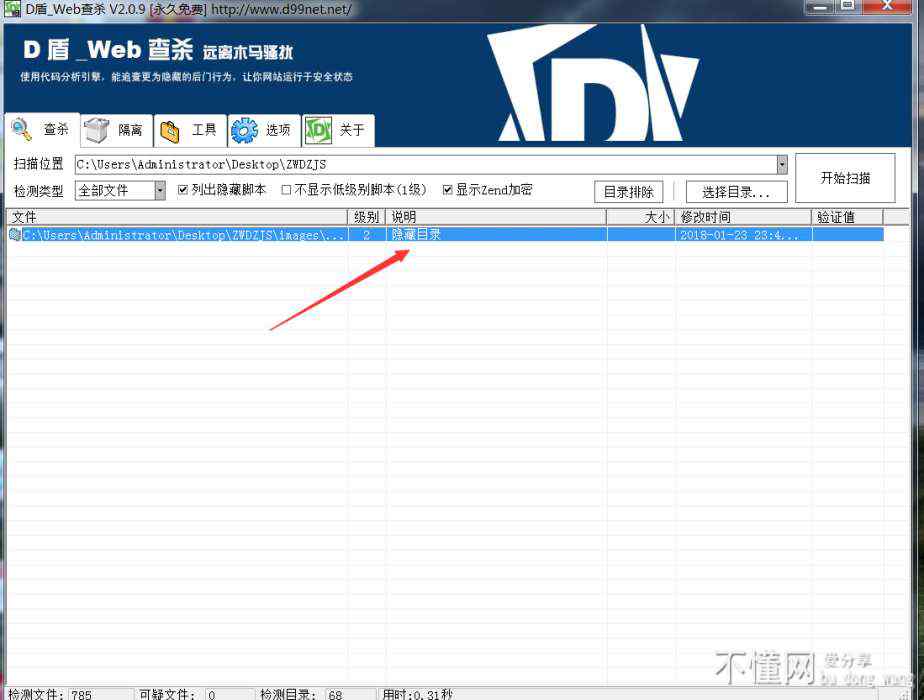This screenshot has width=924, height=700.
Task: Click the app icon in the title bar
Action: click(x=12, y=9)
